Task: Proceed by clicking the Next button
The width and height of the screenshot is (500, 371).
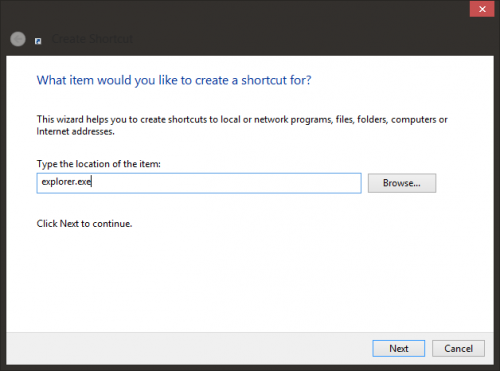Action: tap(398, 348)
